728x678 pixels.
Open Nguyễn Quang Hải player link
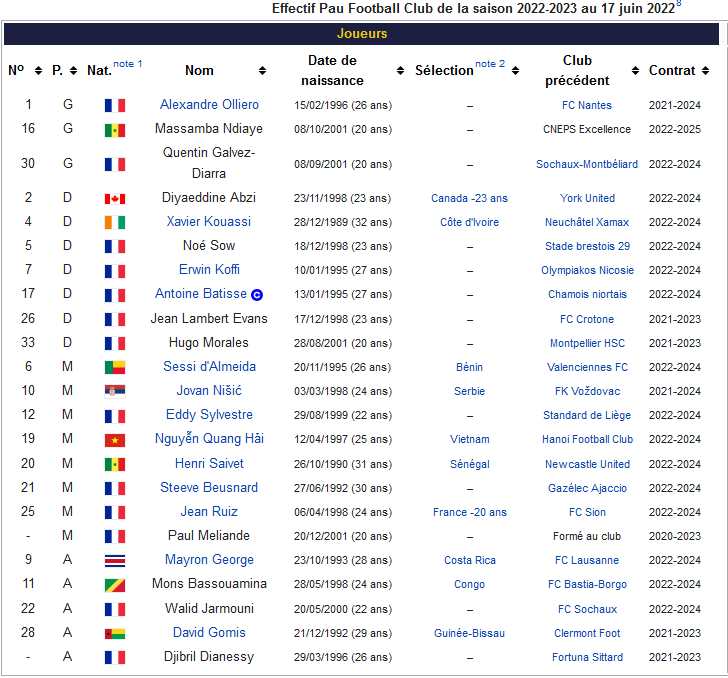point(209,439)
